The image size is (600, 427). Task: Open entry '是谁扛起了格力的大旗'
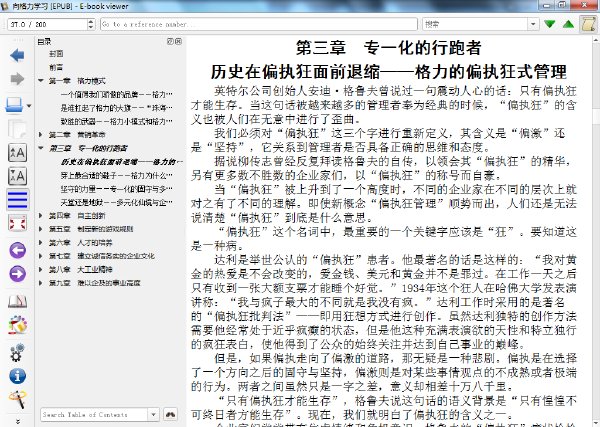[116, 108]
